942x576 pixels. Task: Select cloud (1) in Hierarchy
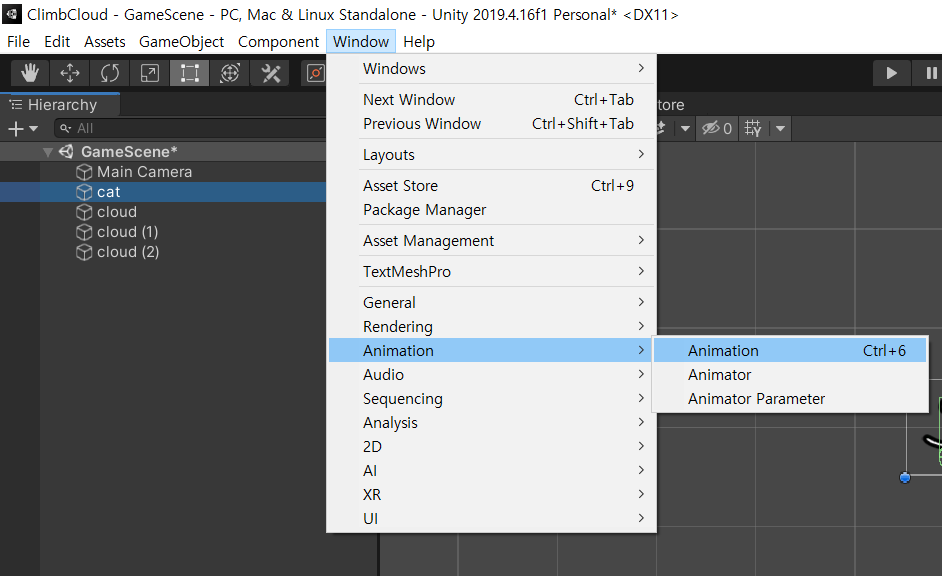[127, 232]
